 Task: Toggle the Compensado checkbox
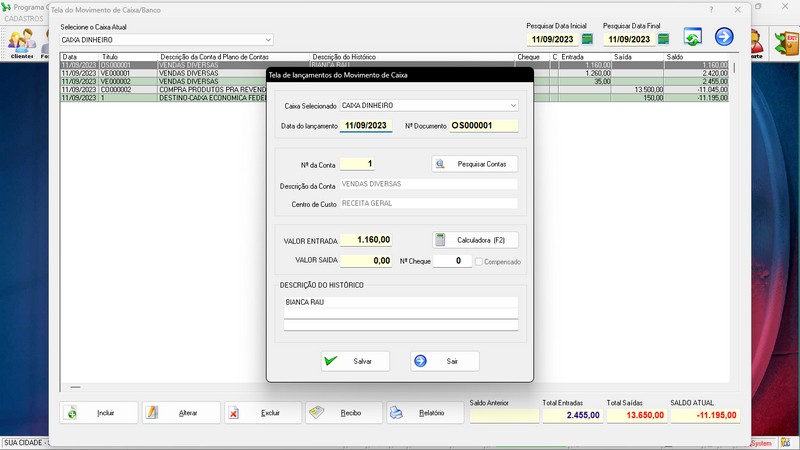pos(479,262)
